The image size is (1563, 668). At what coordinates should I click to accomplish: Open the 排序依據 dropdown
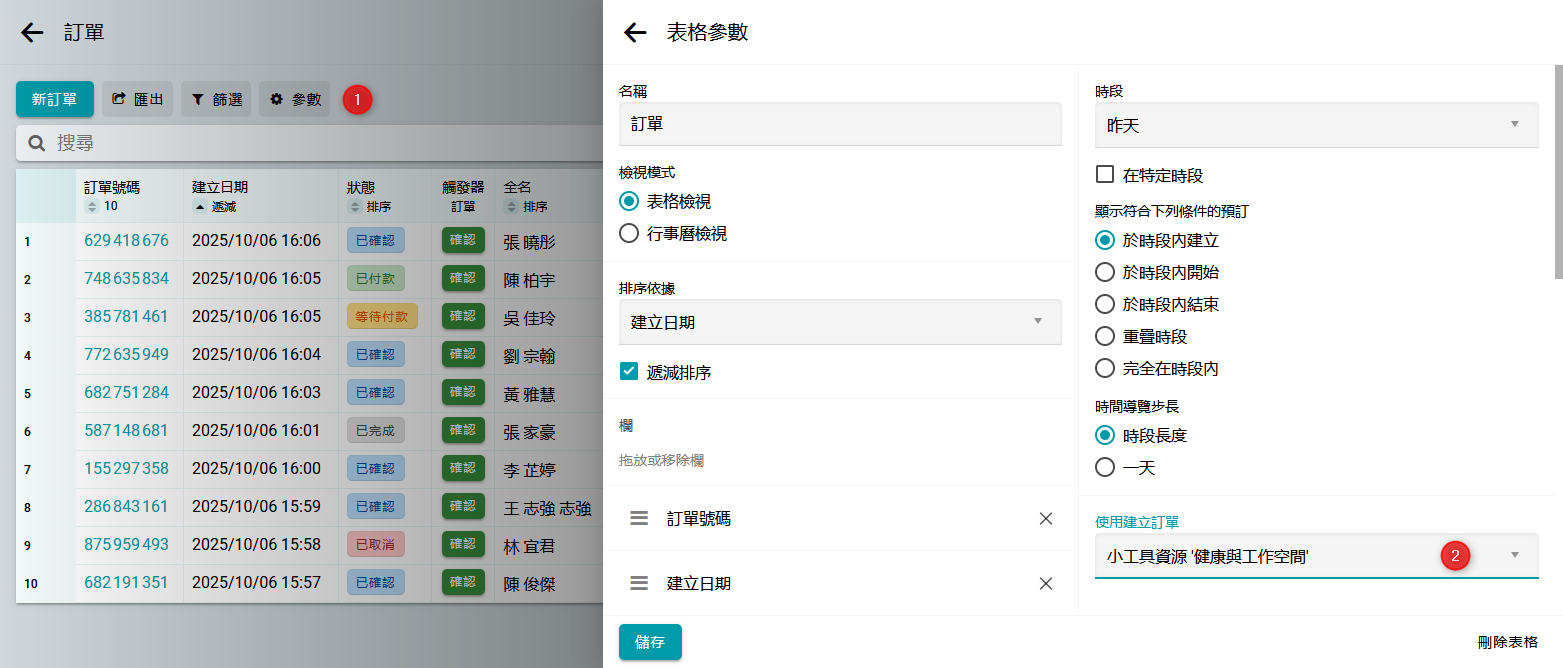point(839,322)
